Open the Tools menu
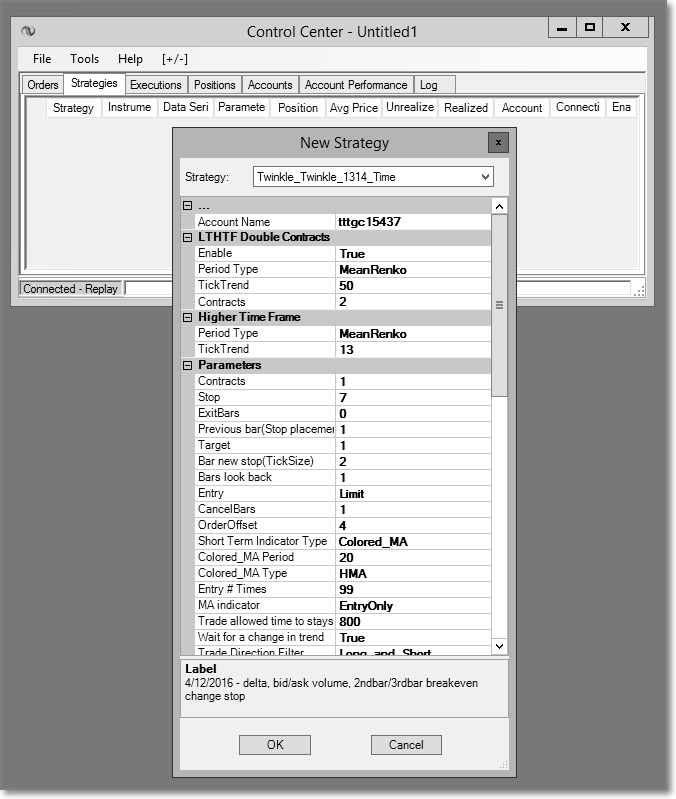Viewport: 676px width, 799px height. pos(85,59)
